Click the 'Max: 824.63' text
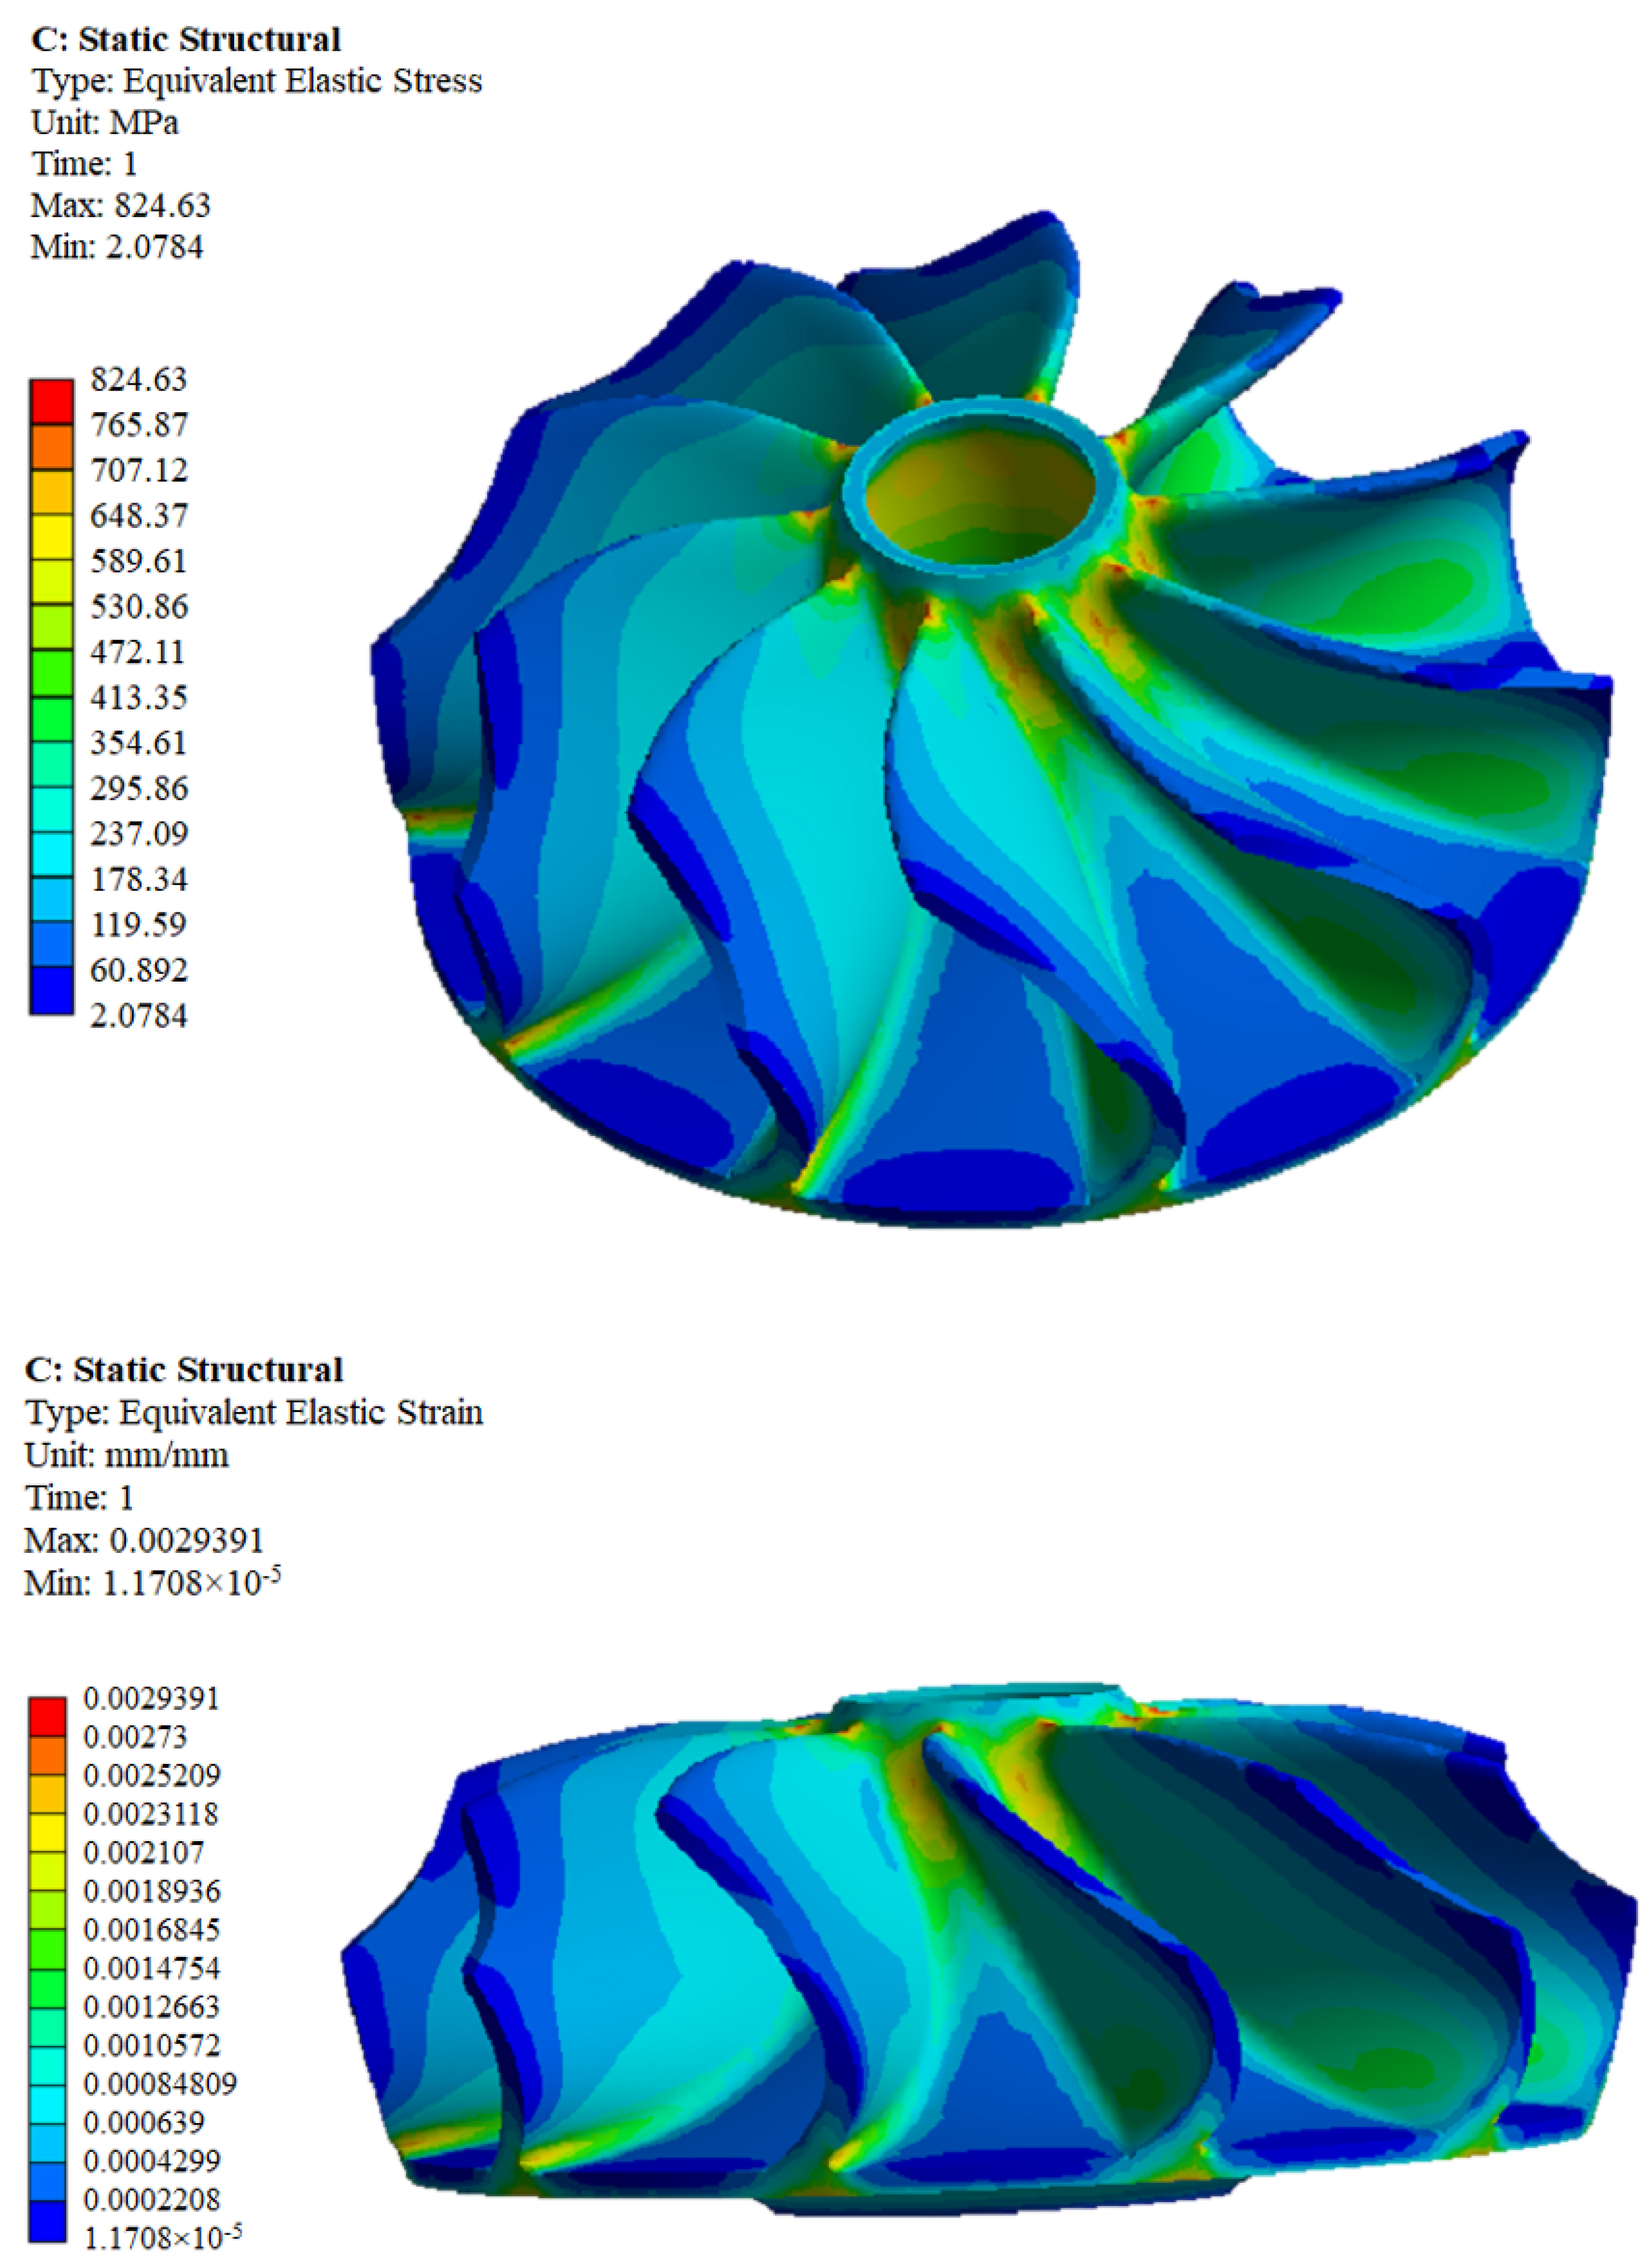This screenshot has height=2268, width=1651. (x=121, y=205)
